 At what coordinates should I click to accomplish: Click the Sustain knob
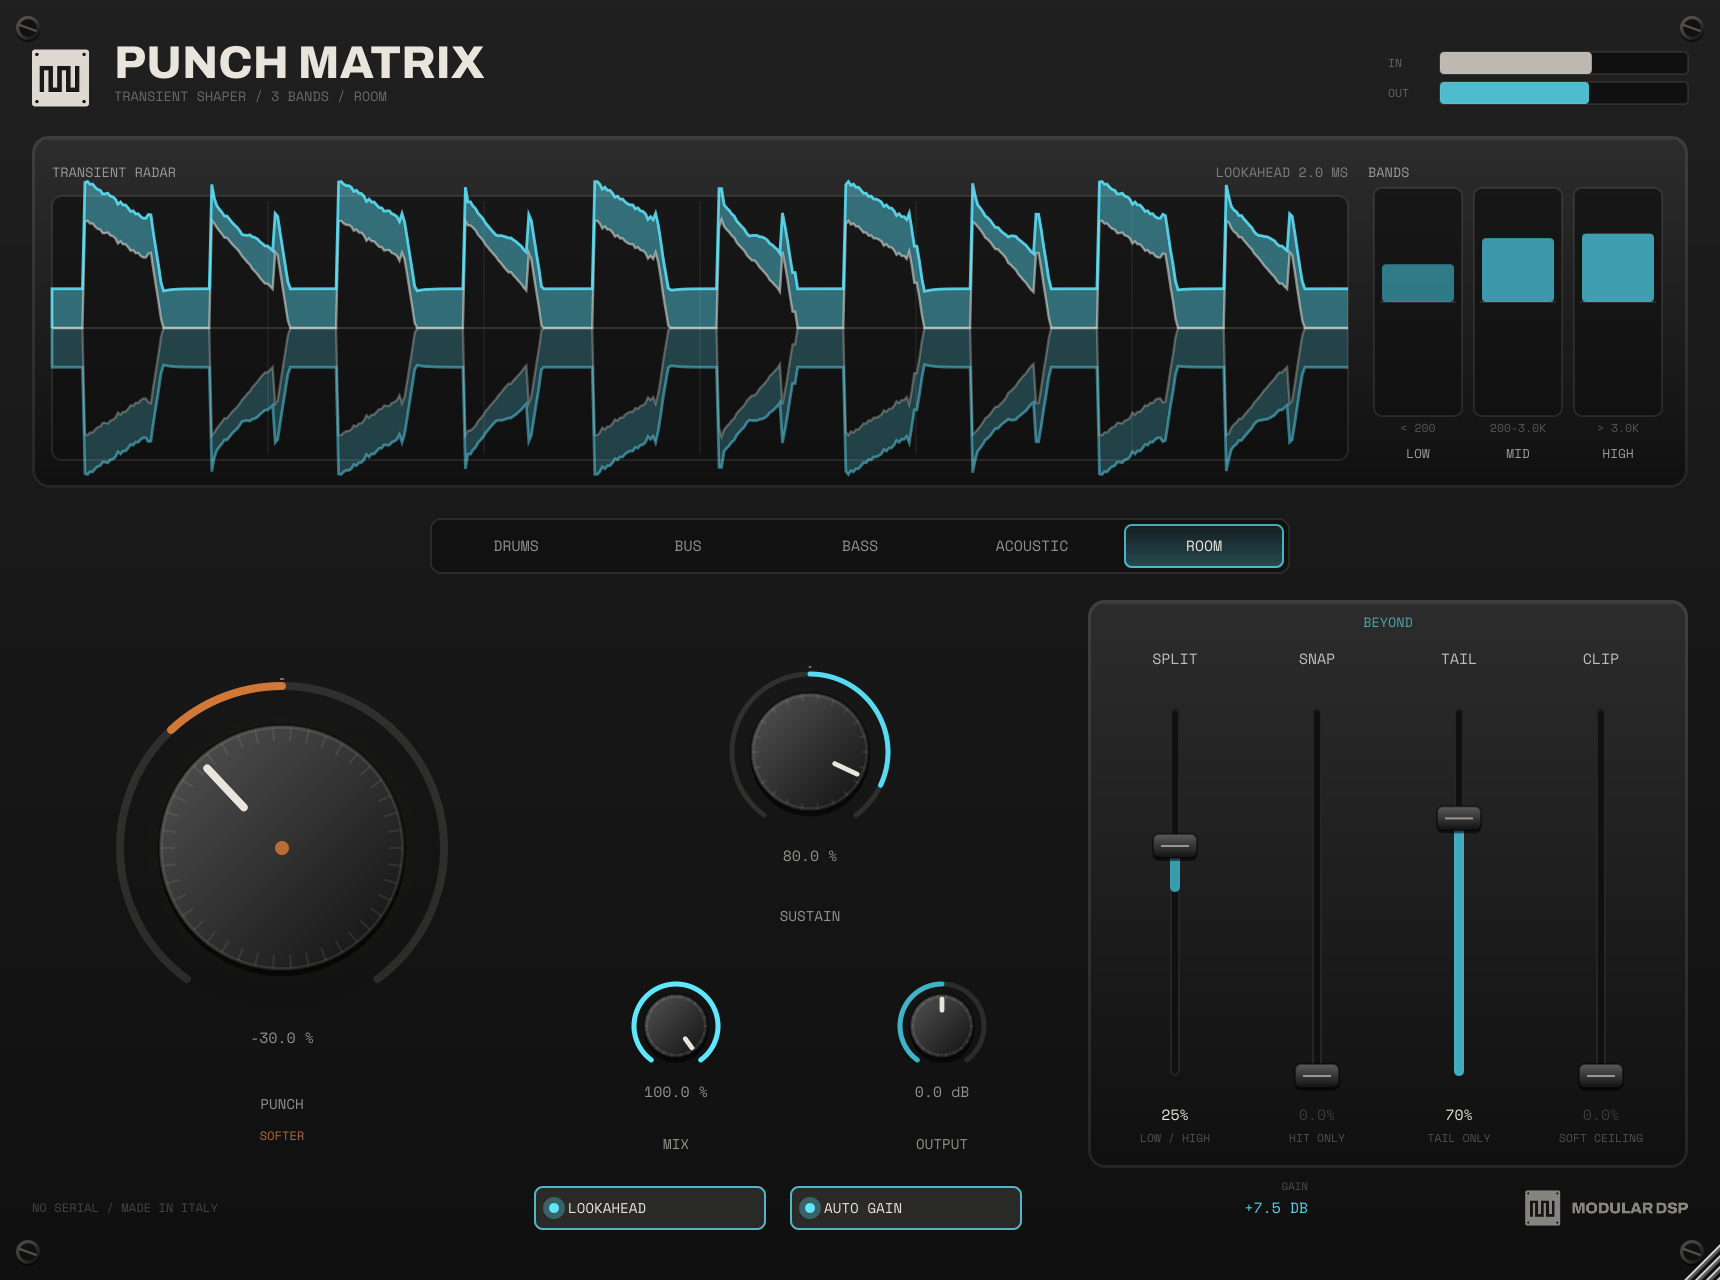point(810,750)
